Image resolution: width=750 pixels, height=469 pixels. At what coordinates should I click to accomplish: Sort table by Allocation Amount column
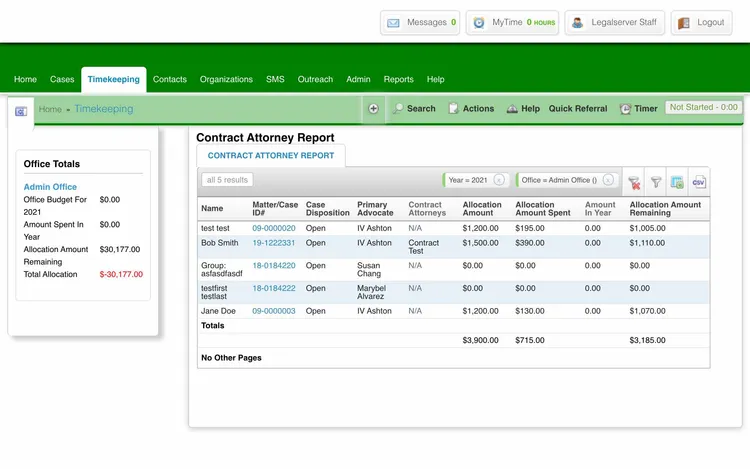(482, 209)
